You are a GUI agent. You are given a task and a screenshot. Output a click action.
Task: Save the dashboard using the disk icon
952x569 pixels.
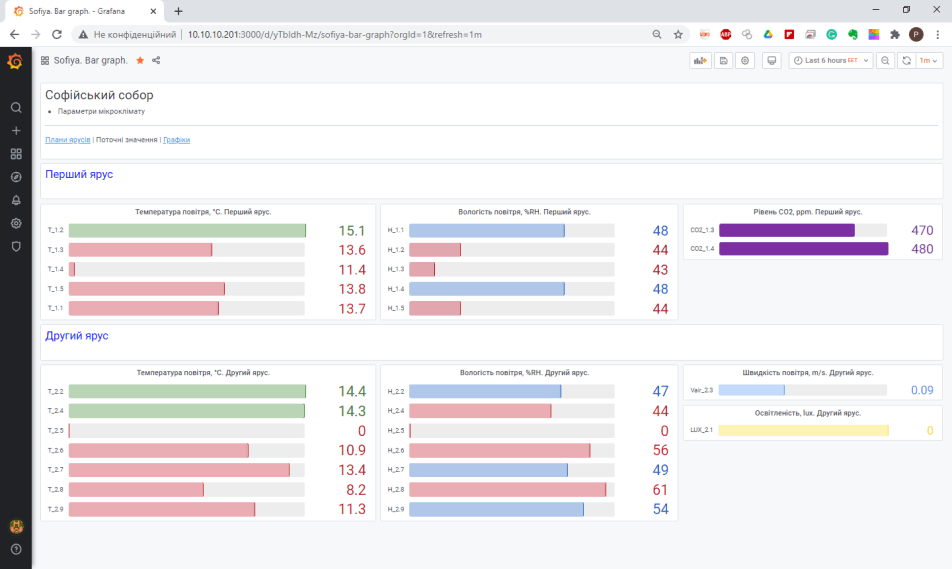point(723,61)
